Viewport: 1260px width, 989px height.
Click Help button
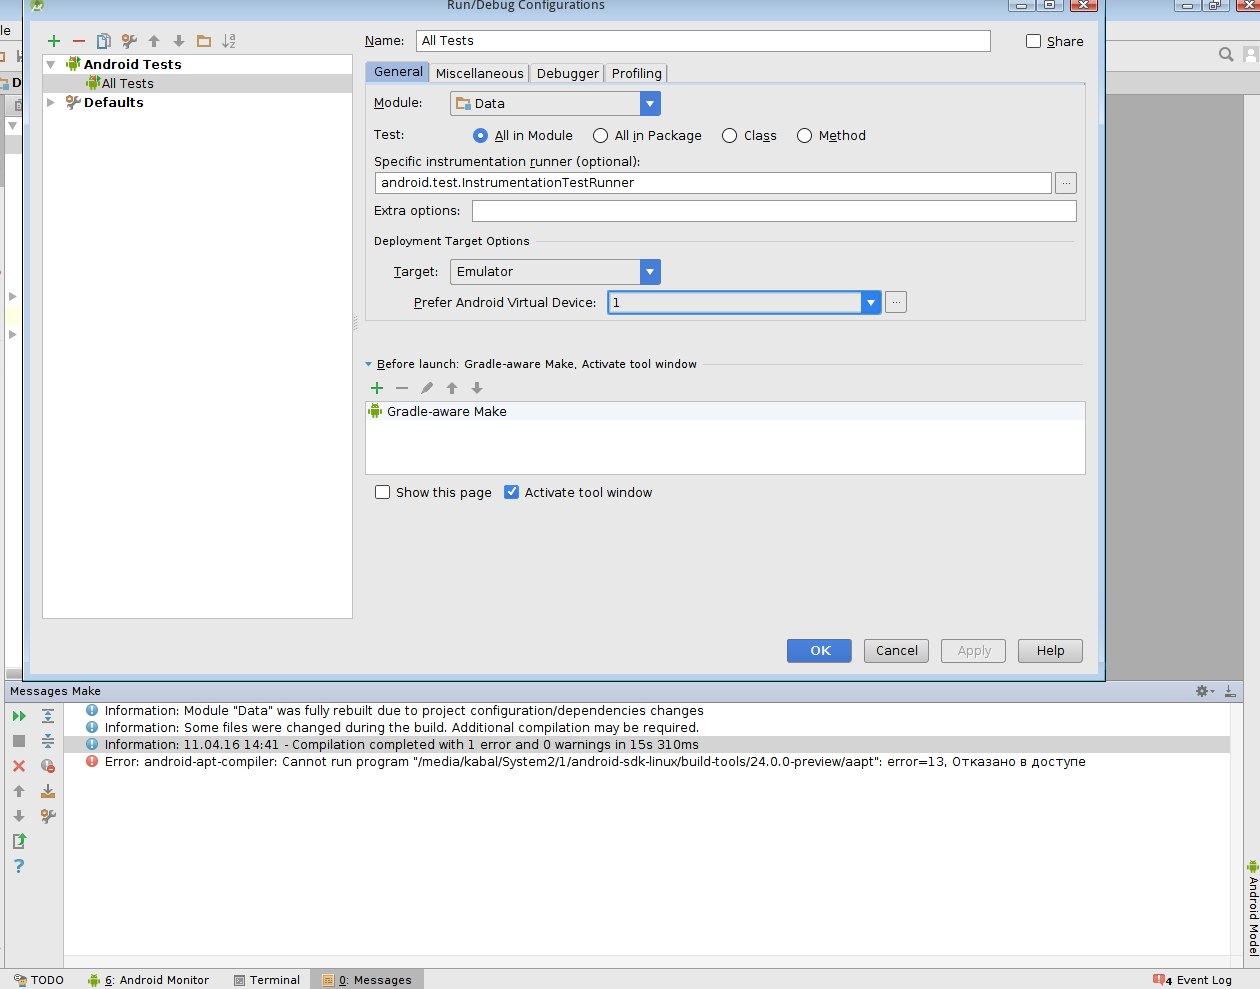click(x=1050, y=651)
